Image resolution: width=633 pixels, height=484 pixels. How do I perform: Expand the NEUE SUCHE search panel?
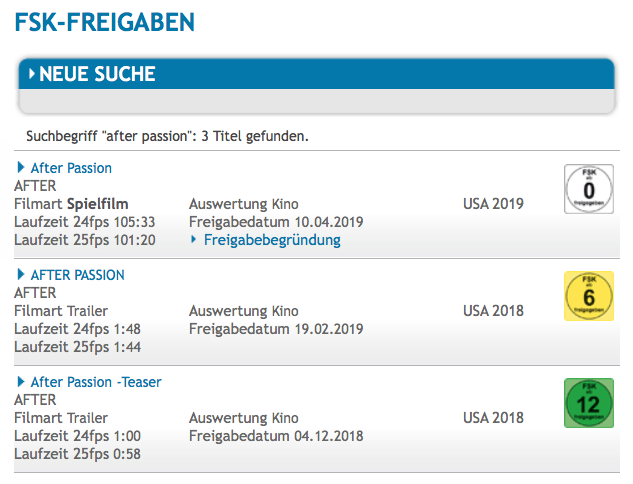coord(316,74)
